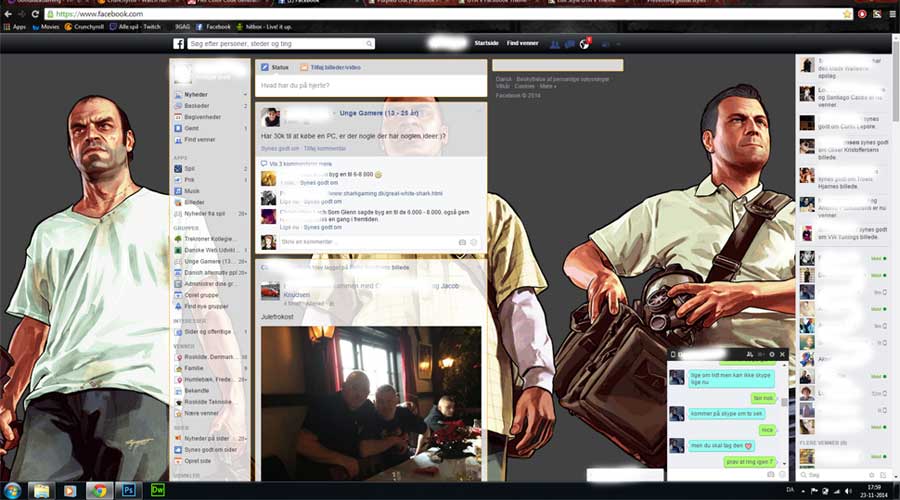Click the emoticon icon in chat input
This screenshot has height=500, width=900.
[x=782, y=475]
